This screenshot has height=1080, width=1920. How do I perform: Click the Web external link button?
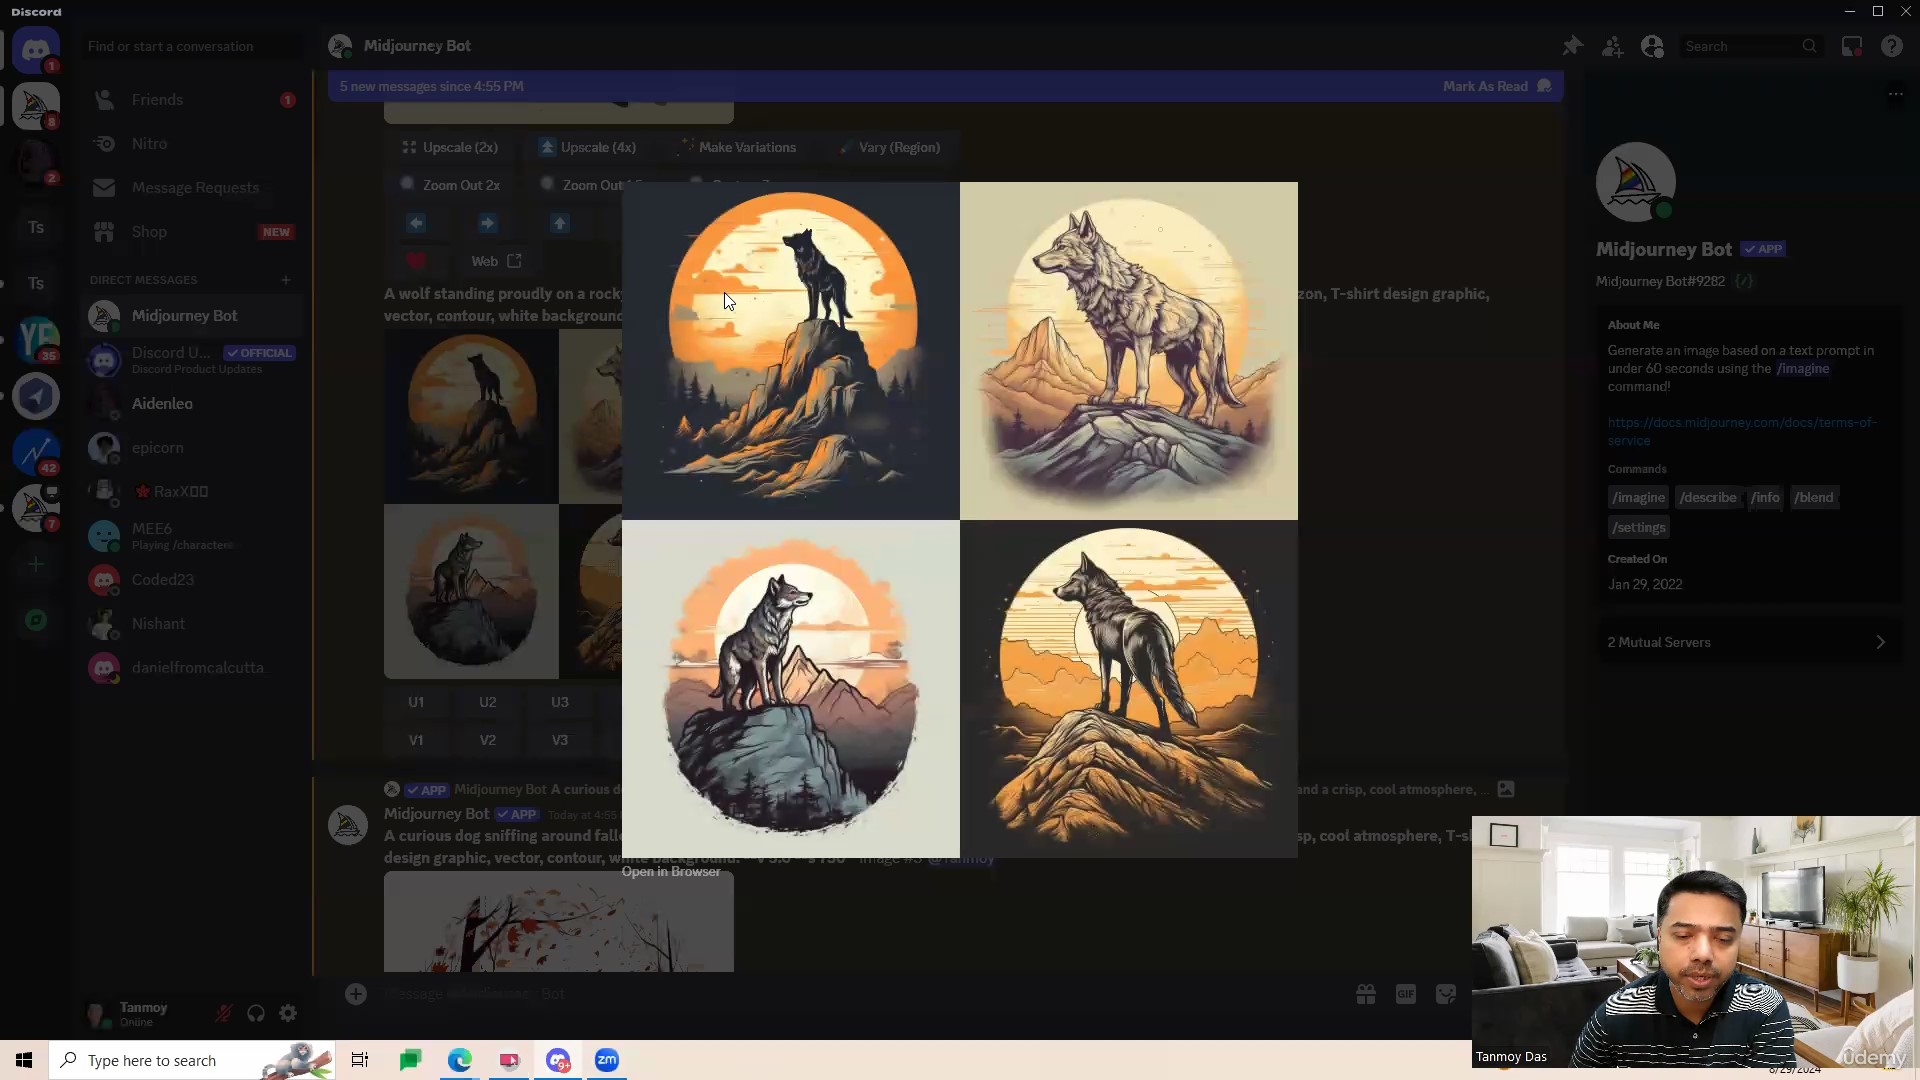[496, 261]
